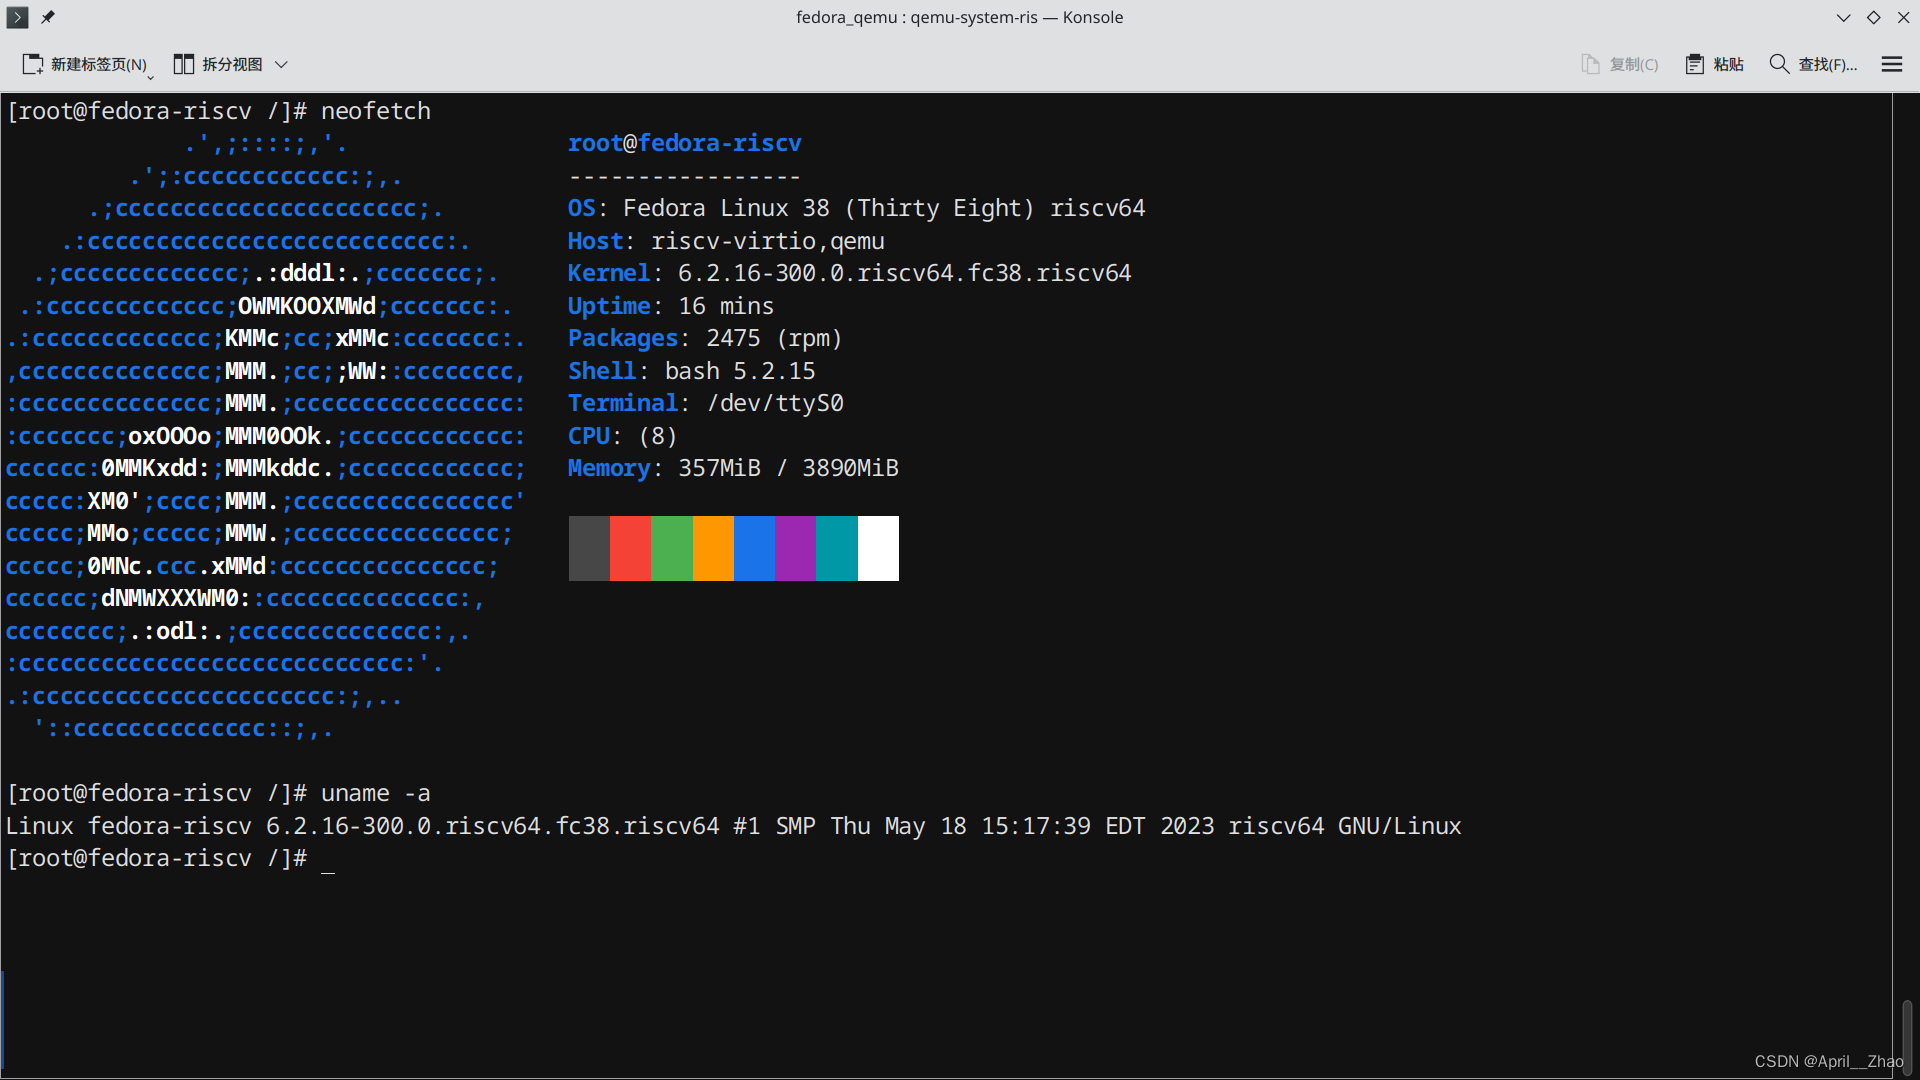Click the Copy (复制) toolbar icon
The height and width of the screenshot is (1080, 1920).
click(1590, 64)
